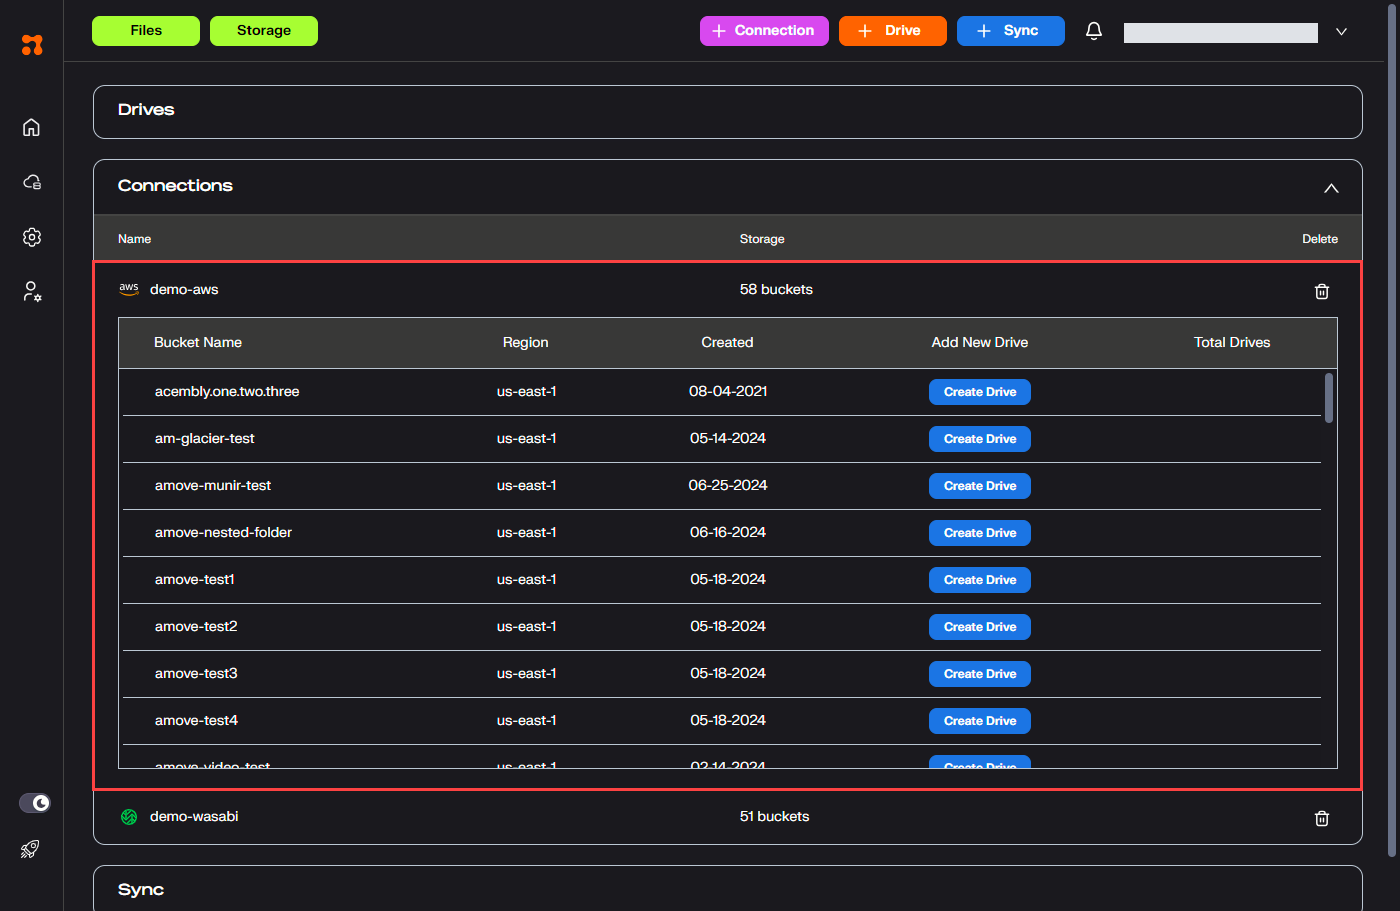
Task: Open the account dropdown chevron
Action: coord(1341,32)
